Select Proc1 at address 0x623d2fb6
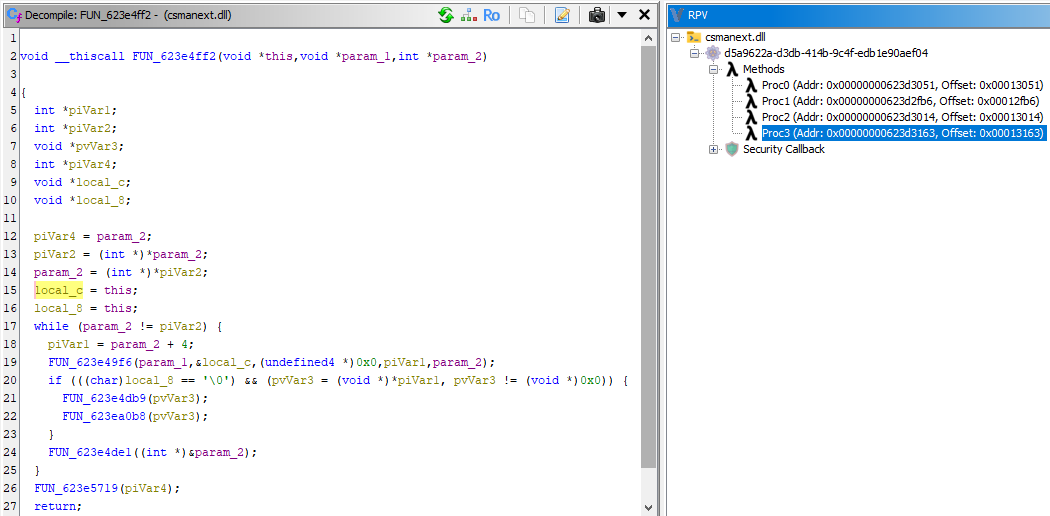 tap(901, 101)
